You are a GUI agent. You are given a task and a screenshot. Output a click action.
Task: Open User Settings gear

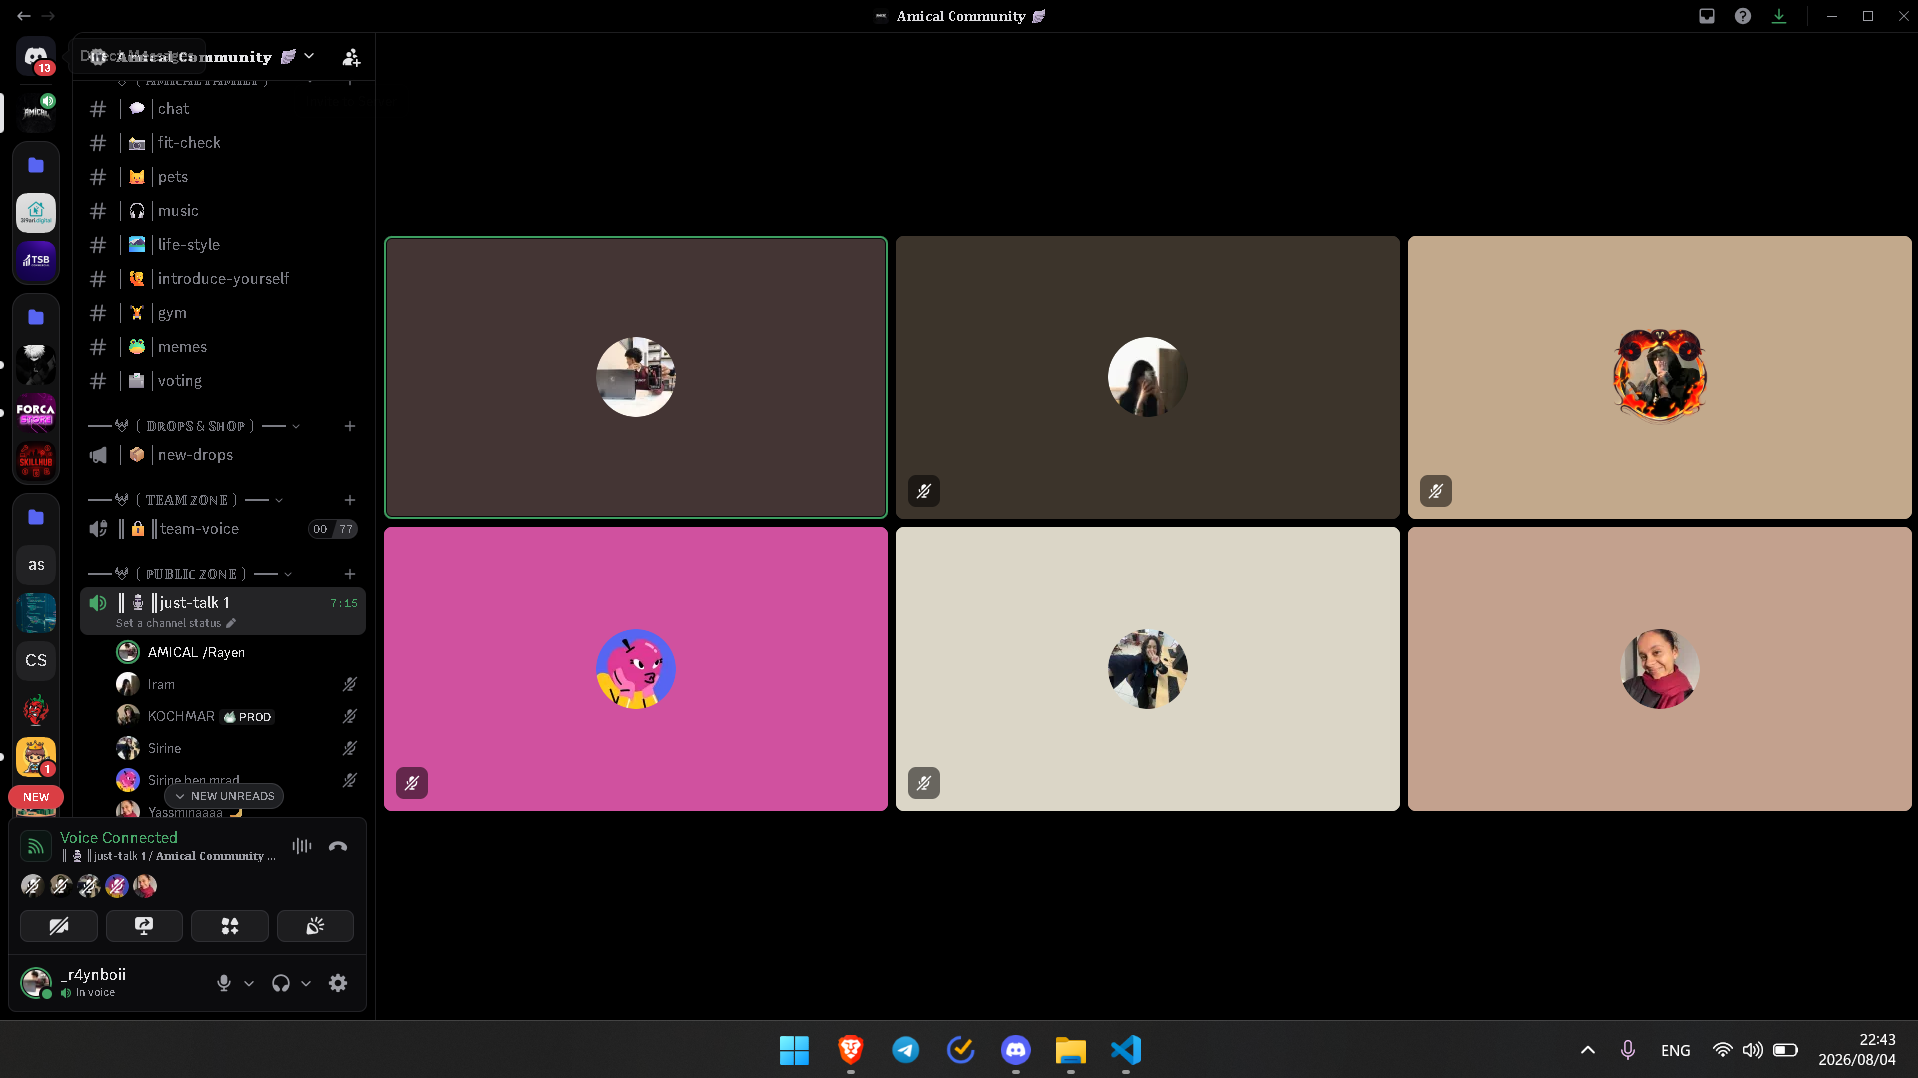(338, 983)
